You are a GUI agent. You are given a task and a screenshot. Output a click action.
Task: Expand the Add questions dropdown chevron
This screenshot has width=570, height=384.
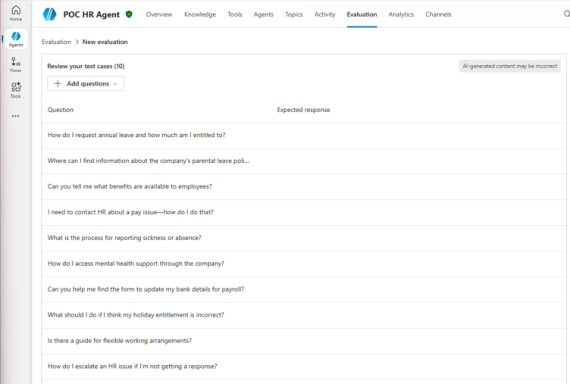tap(115, 84)
